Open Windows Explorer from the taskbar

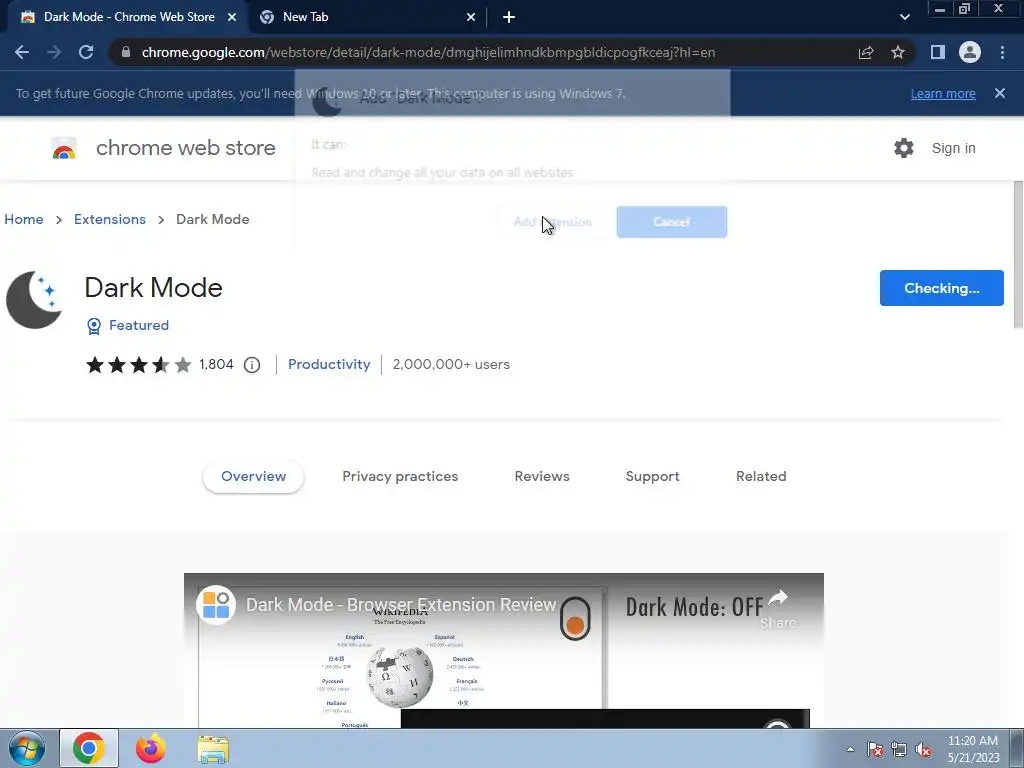(213, 748)
